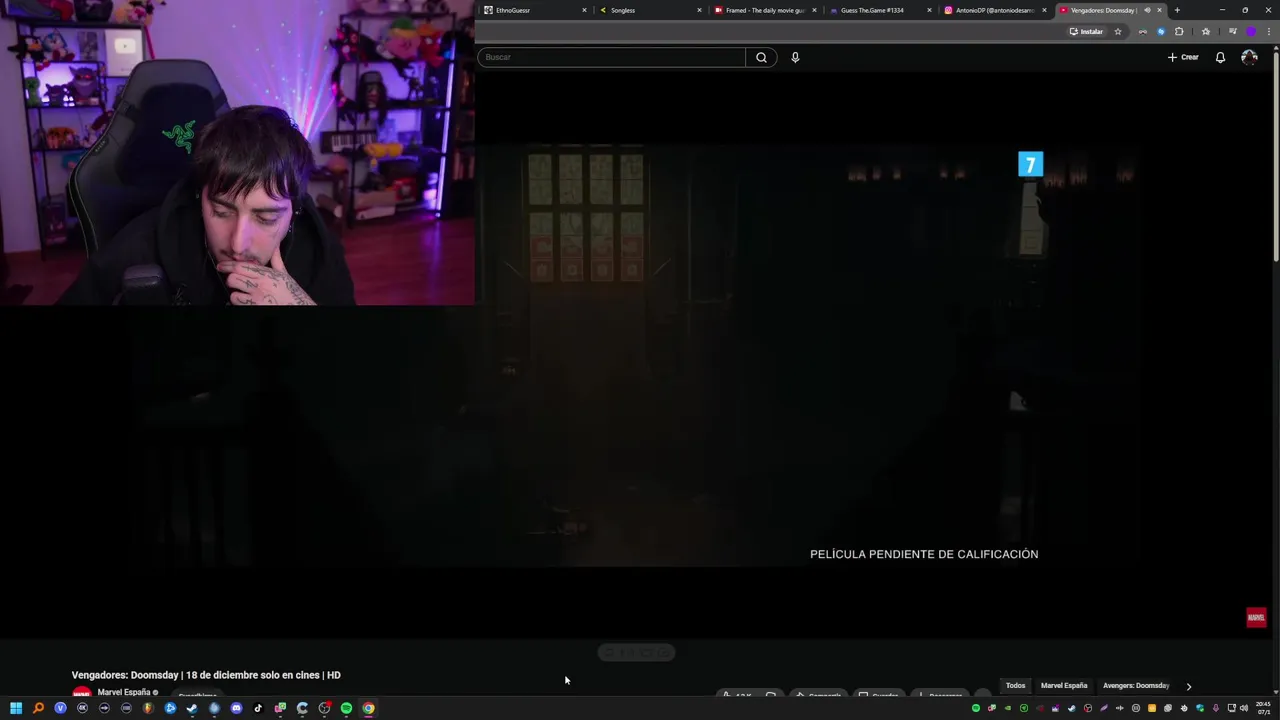The height and width of the screenshot is (720, 1280).
Task: Mute the audio indicator on the Vengadores tab
Action: coord(1147,10)
